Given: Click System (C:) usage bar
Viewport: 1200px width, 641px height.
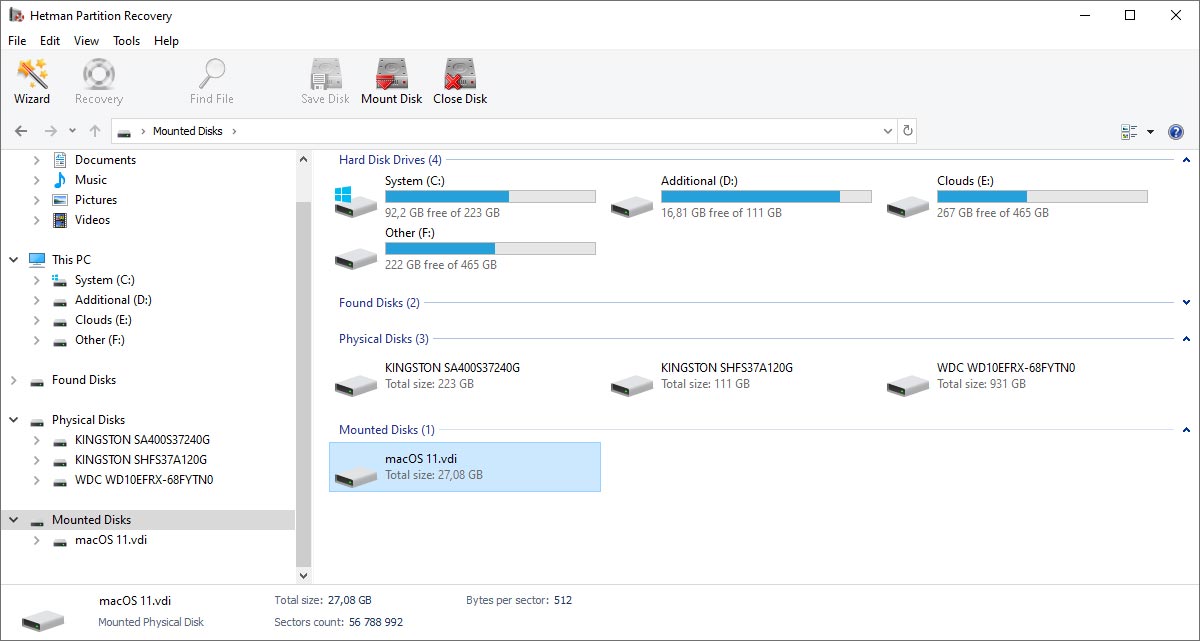Looking at the screenshot, I should (490, 197).
